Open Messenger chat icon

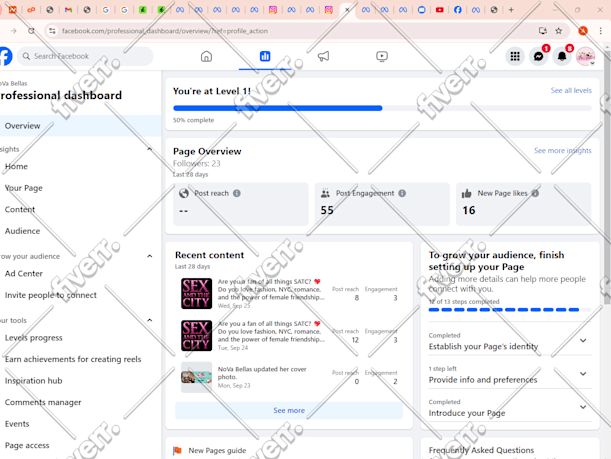[x=539, y=56]
